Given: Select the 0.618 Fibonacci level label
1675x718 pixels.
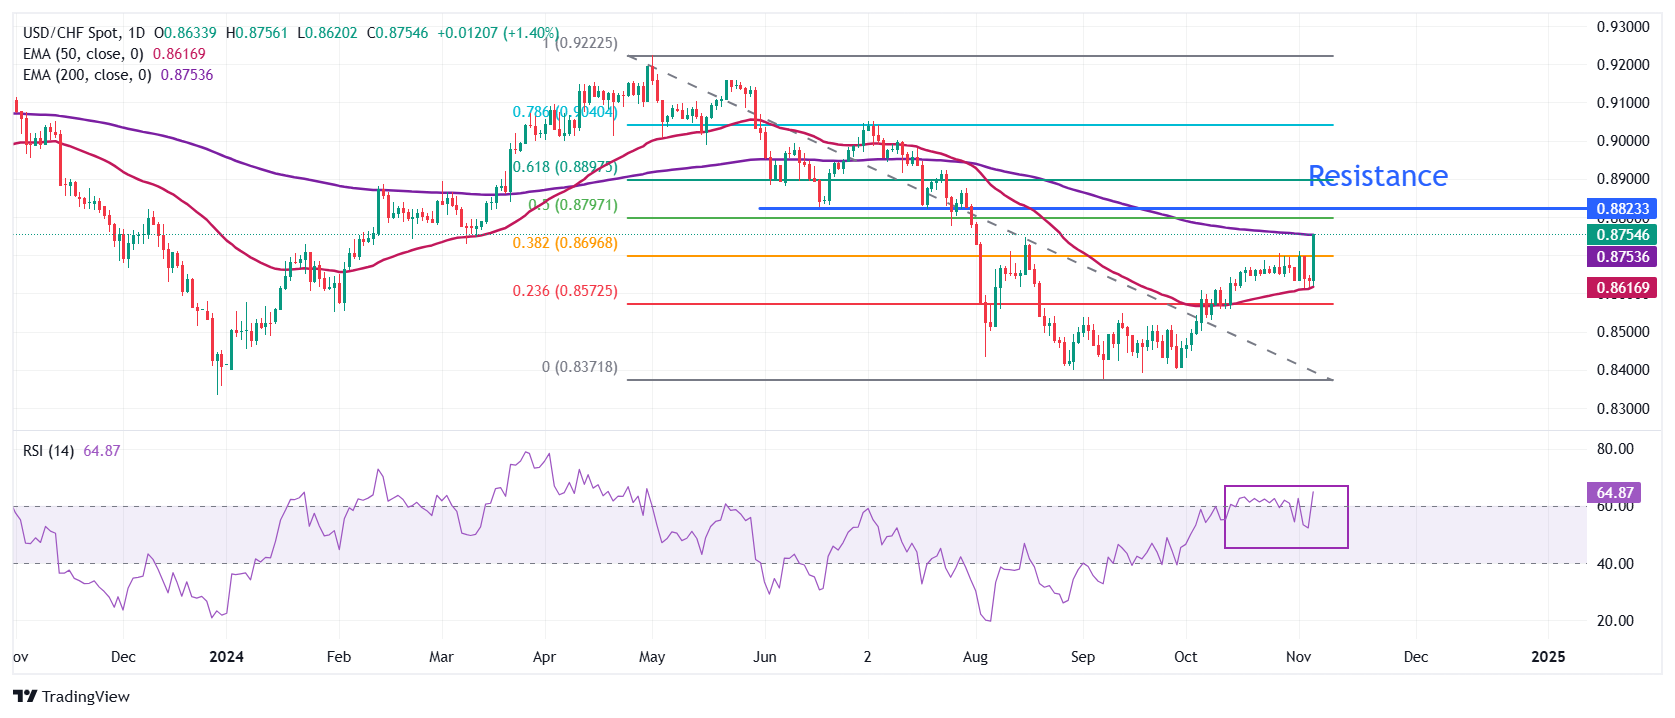Looking at the screenshot, I should coord(565,167).
